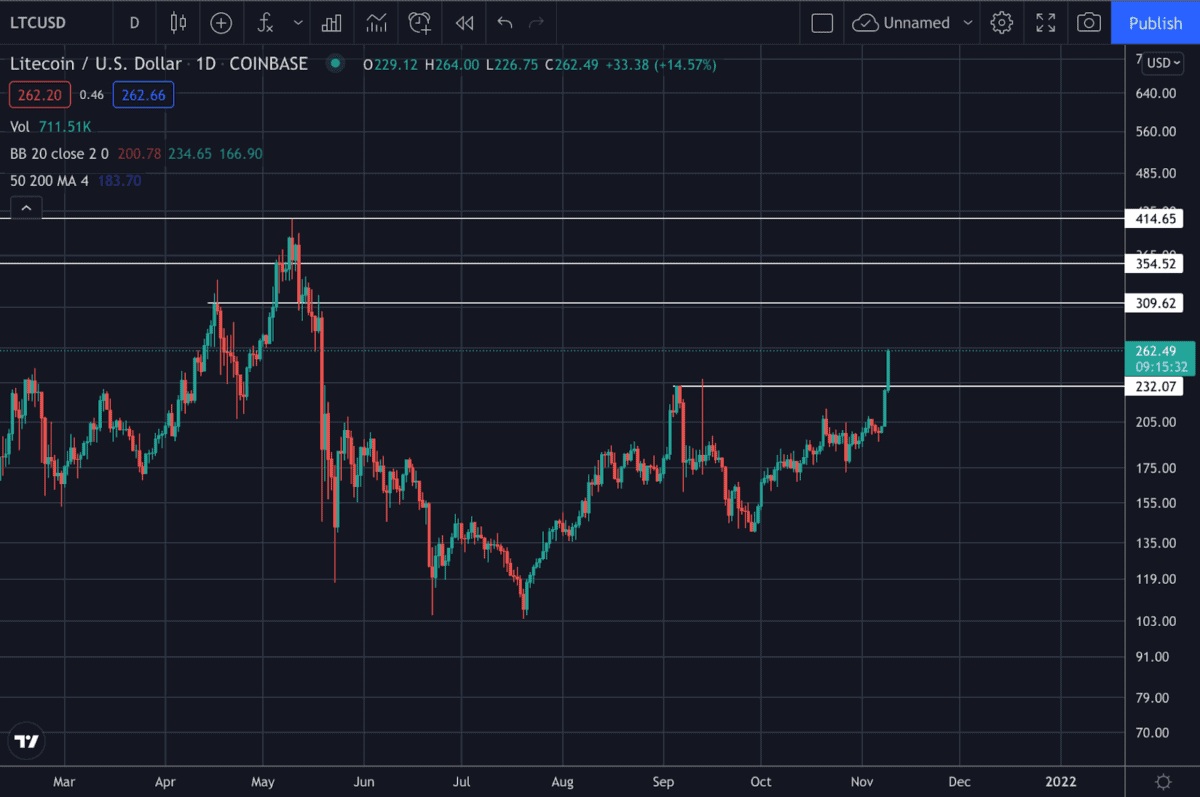
Task: Click the select layout square icon
Action: 822,22
